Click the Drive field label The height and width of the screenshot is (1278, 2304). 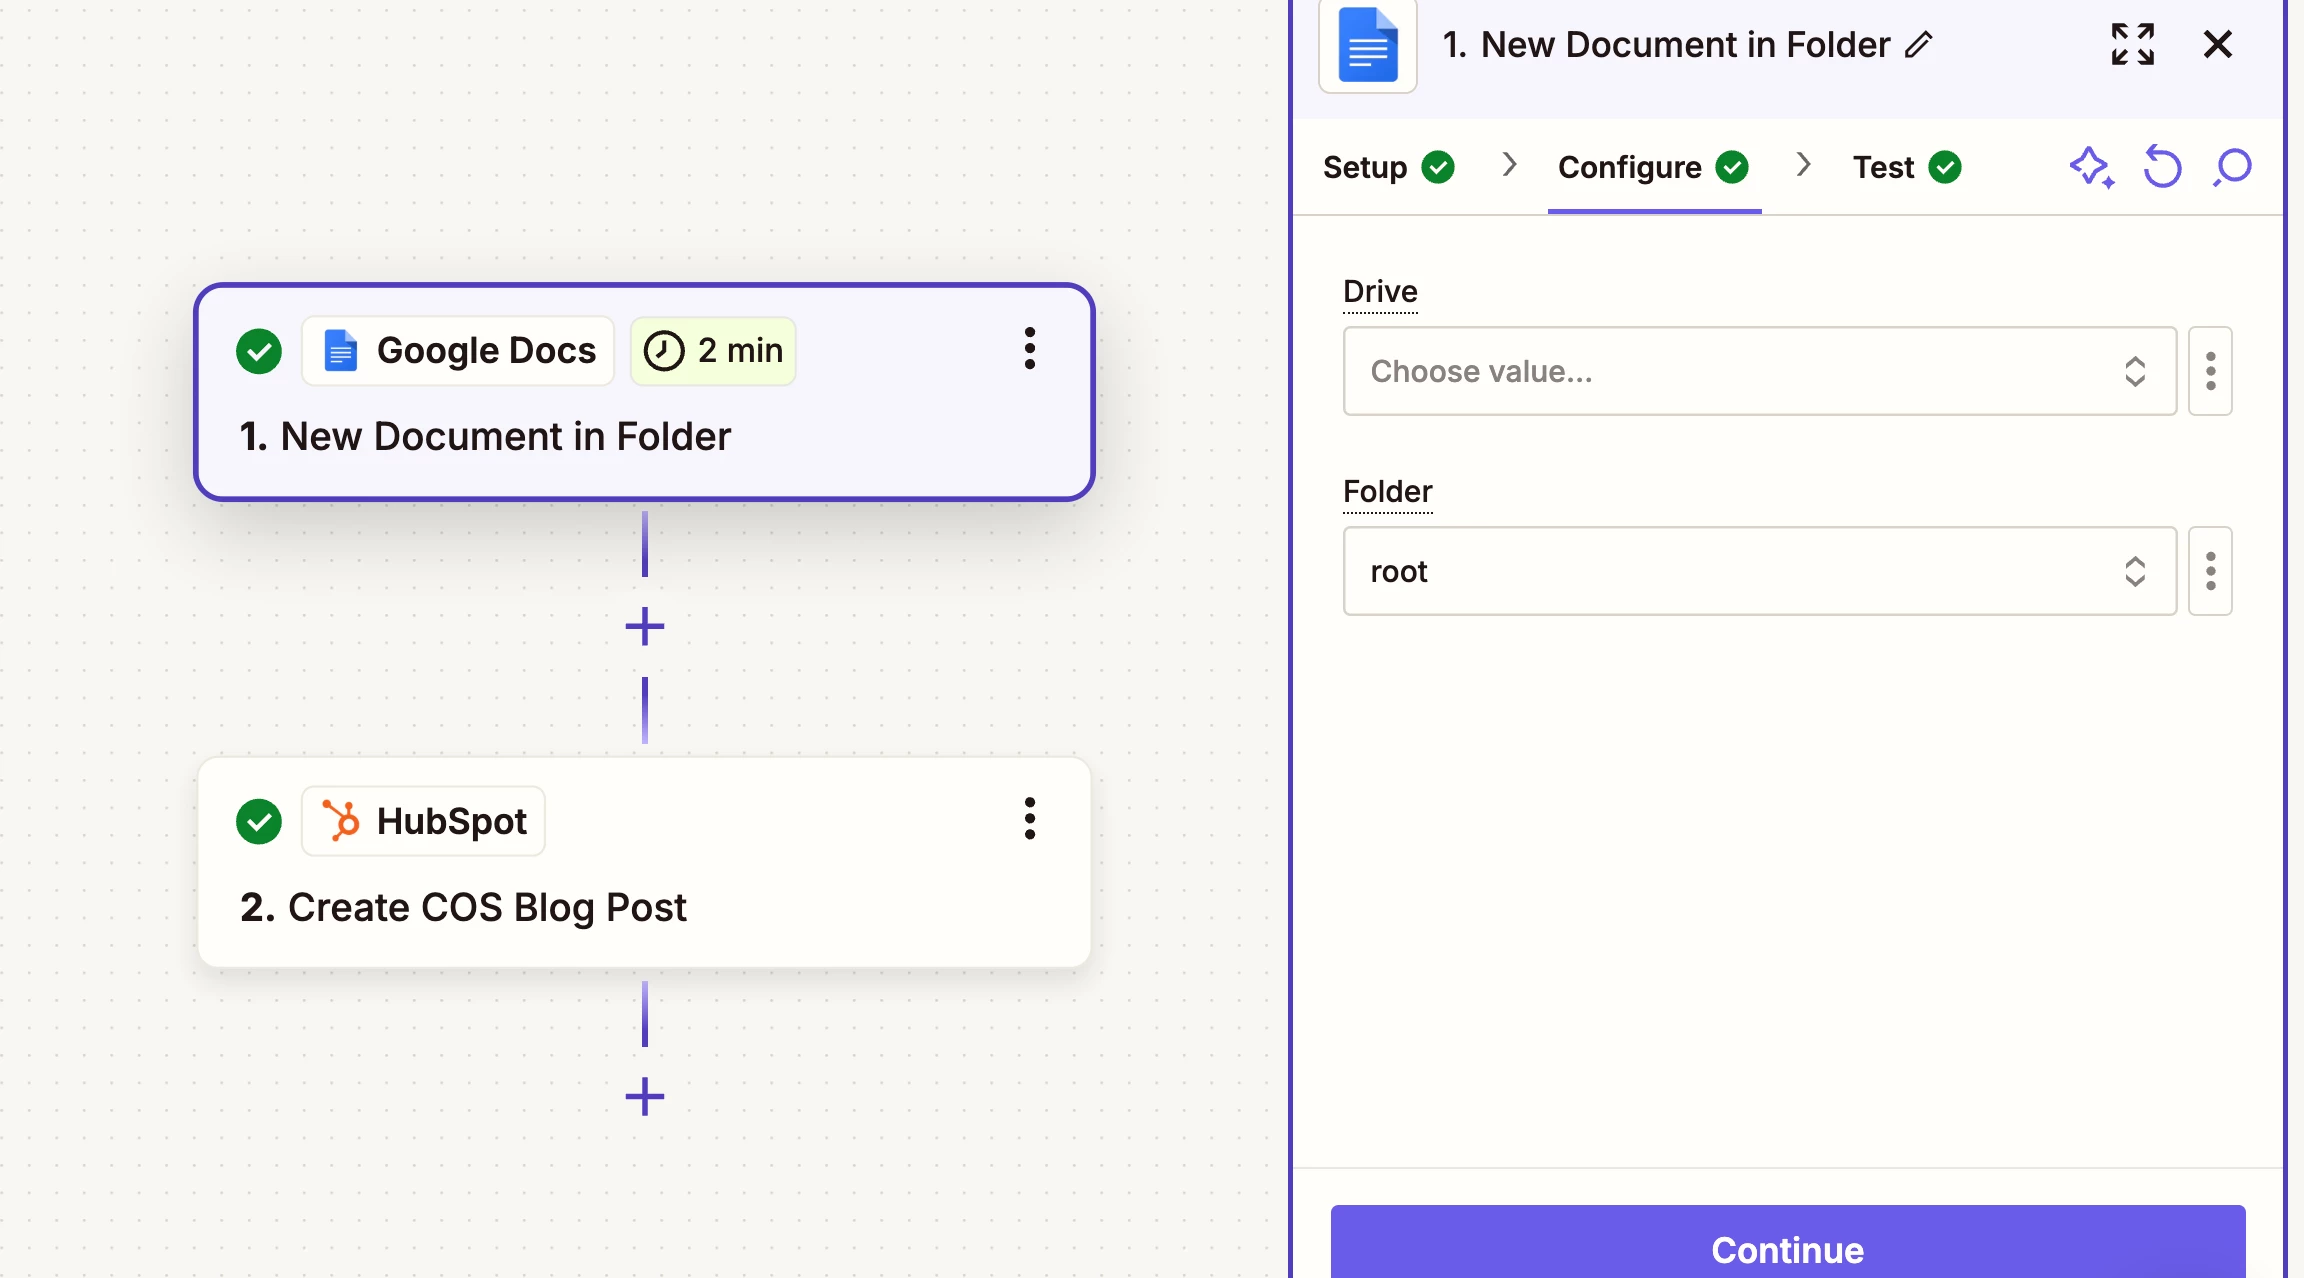tap(1380, 291)
